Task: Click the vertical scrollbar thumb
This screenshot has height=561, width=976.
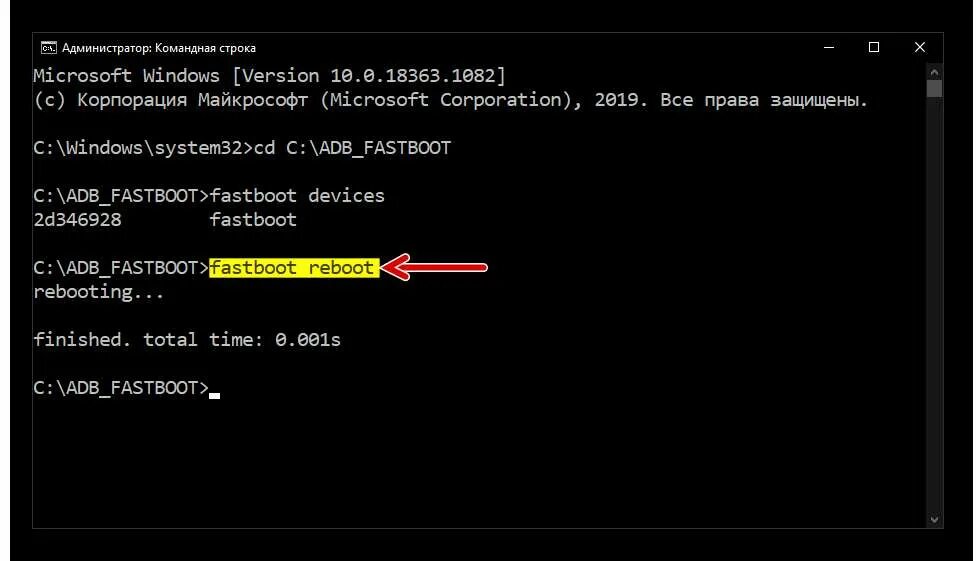Action: click(934, 88)
